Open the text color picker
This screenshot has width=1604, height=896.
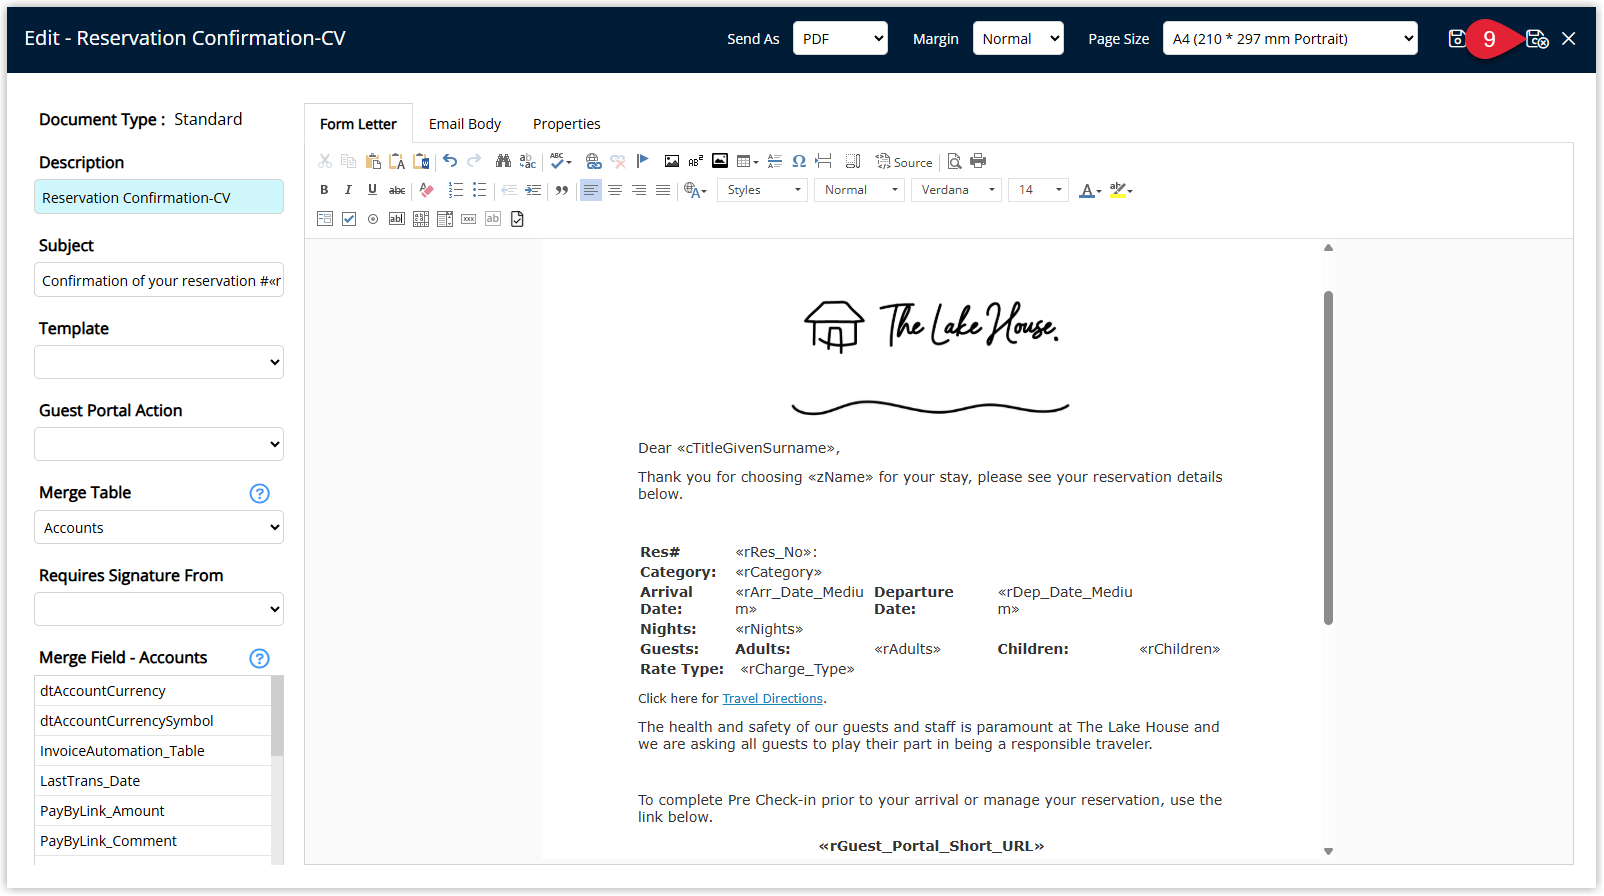[x=1090, y=190]
